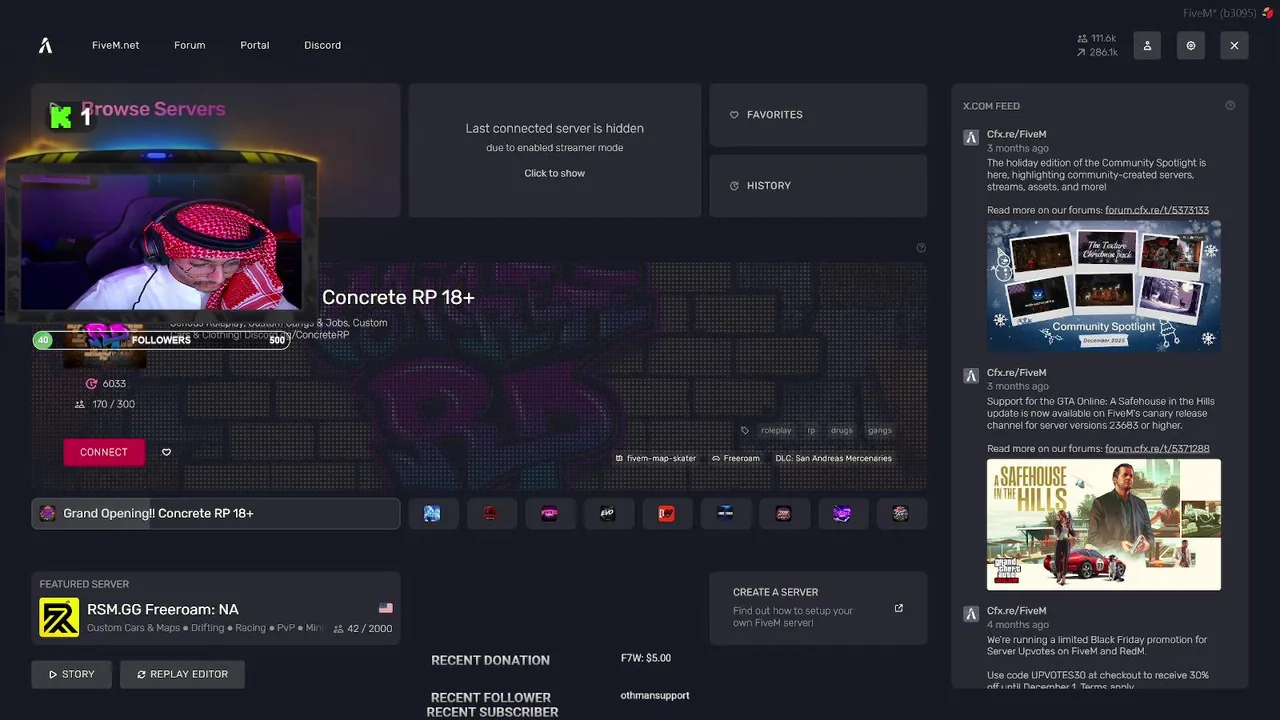1280x720 pixels.
Task: Select the light-blue server icon
Action: click(x=433, y=513)
